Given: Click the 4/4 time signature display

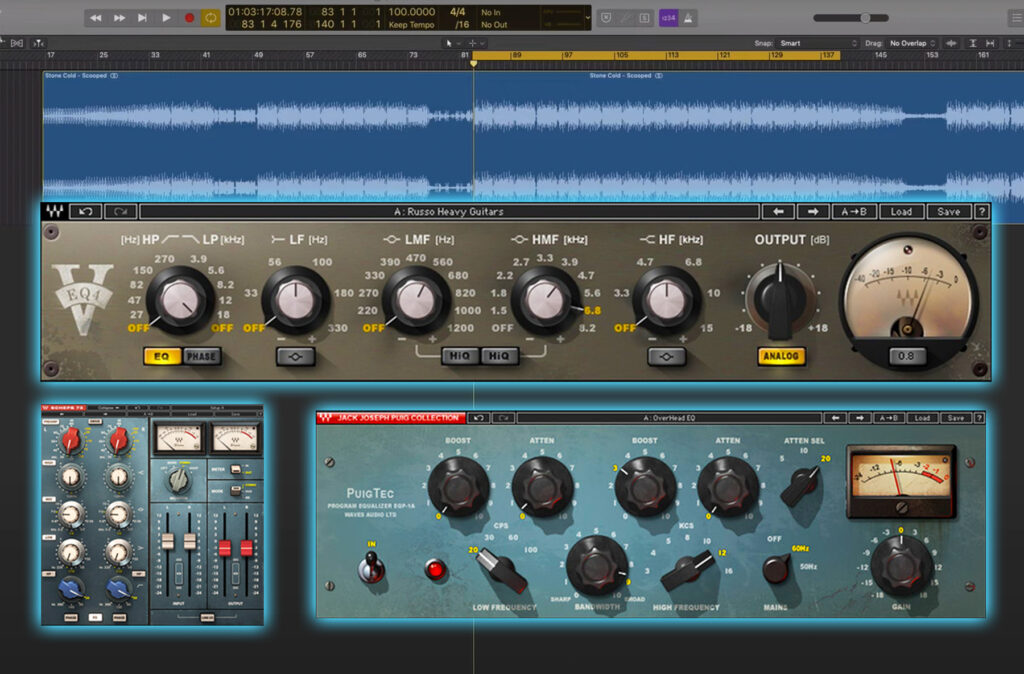Looking at the screenshot, I should pos(458,12).
